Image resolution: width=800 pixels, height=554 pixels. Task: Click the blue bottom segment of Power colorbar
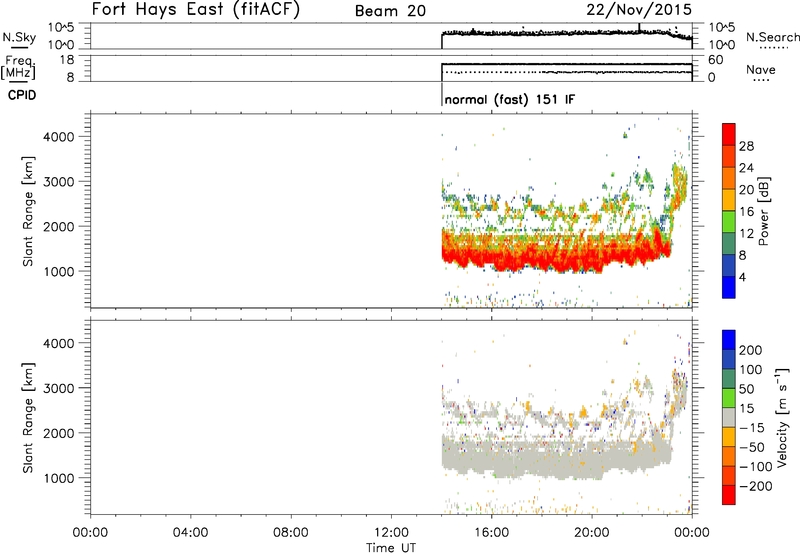(x=729, y=287)
